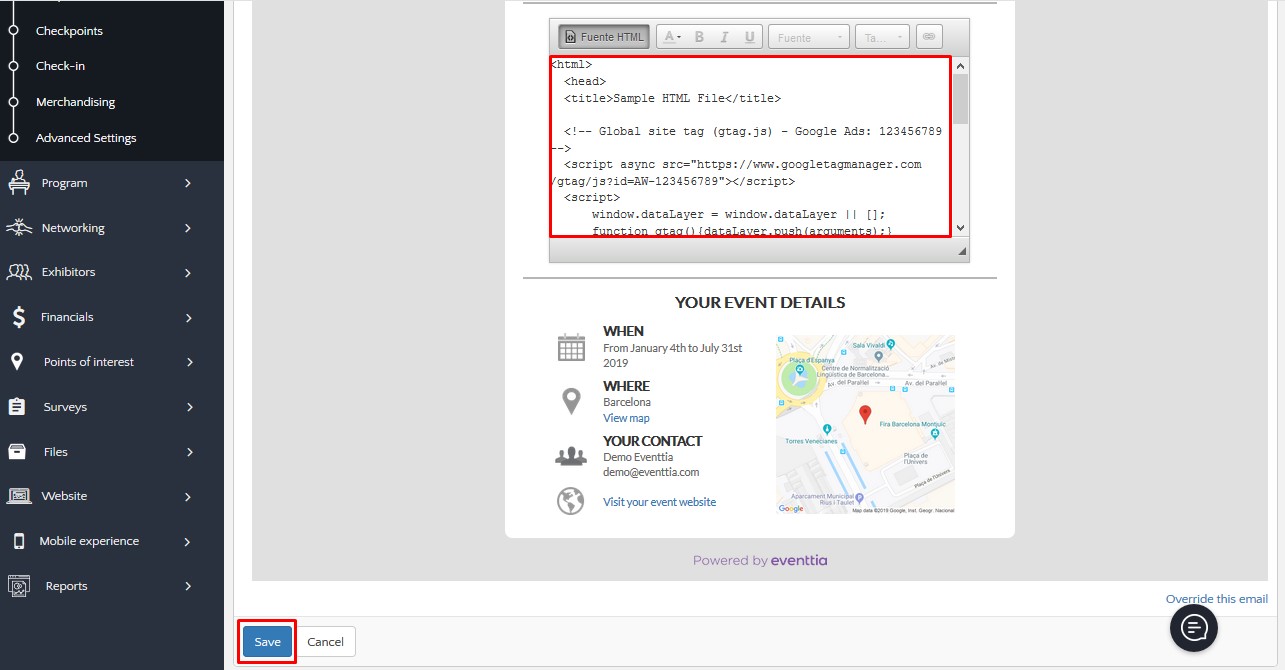Click the insert link icon
Screen dimensions: 1285x670
coord(928,37)
